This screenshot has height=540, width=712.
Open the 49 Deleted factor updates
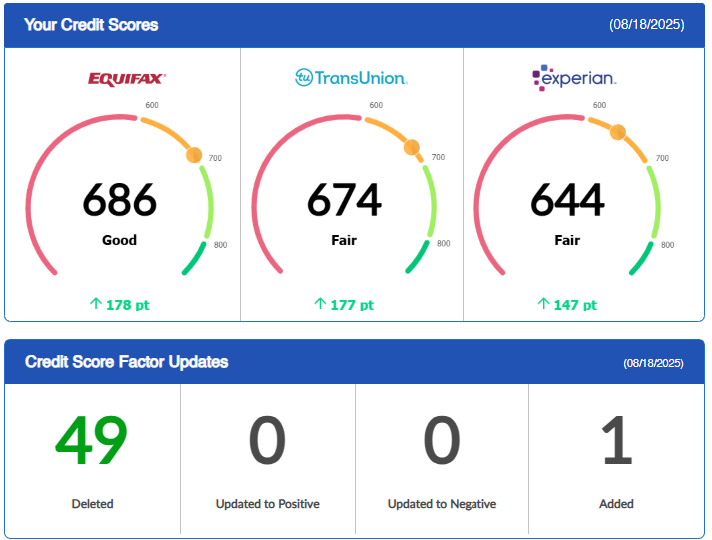(x=92, y=441)
